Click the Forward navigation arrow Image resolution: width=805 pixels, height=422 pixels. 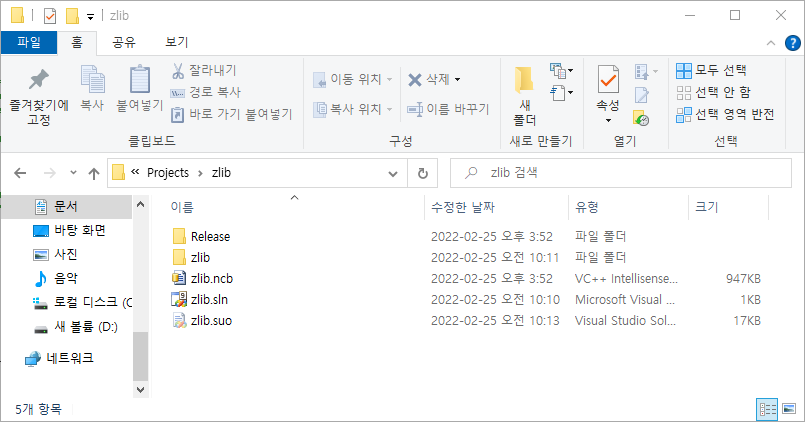click(49, 173)
